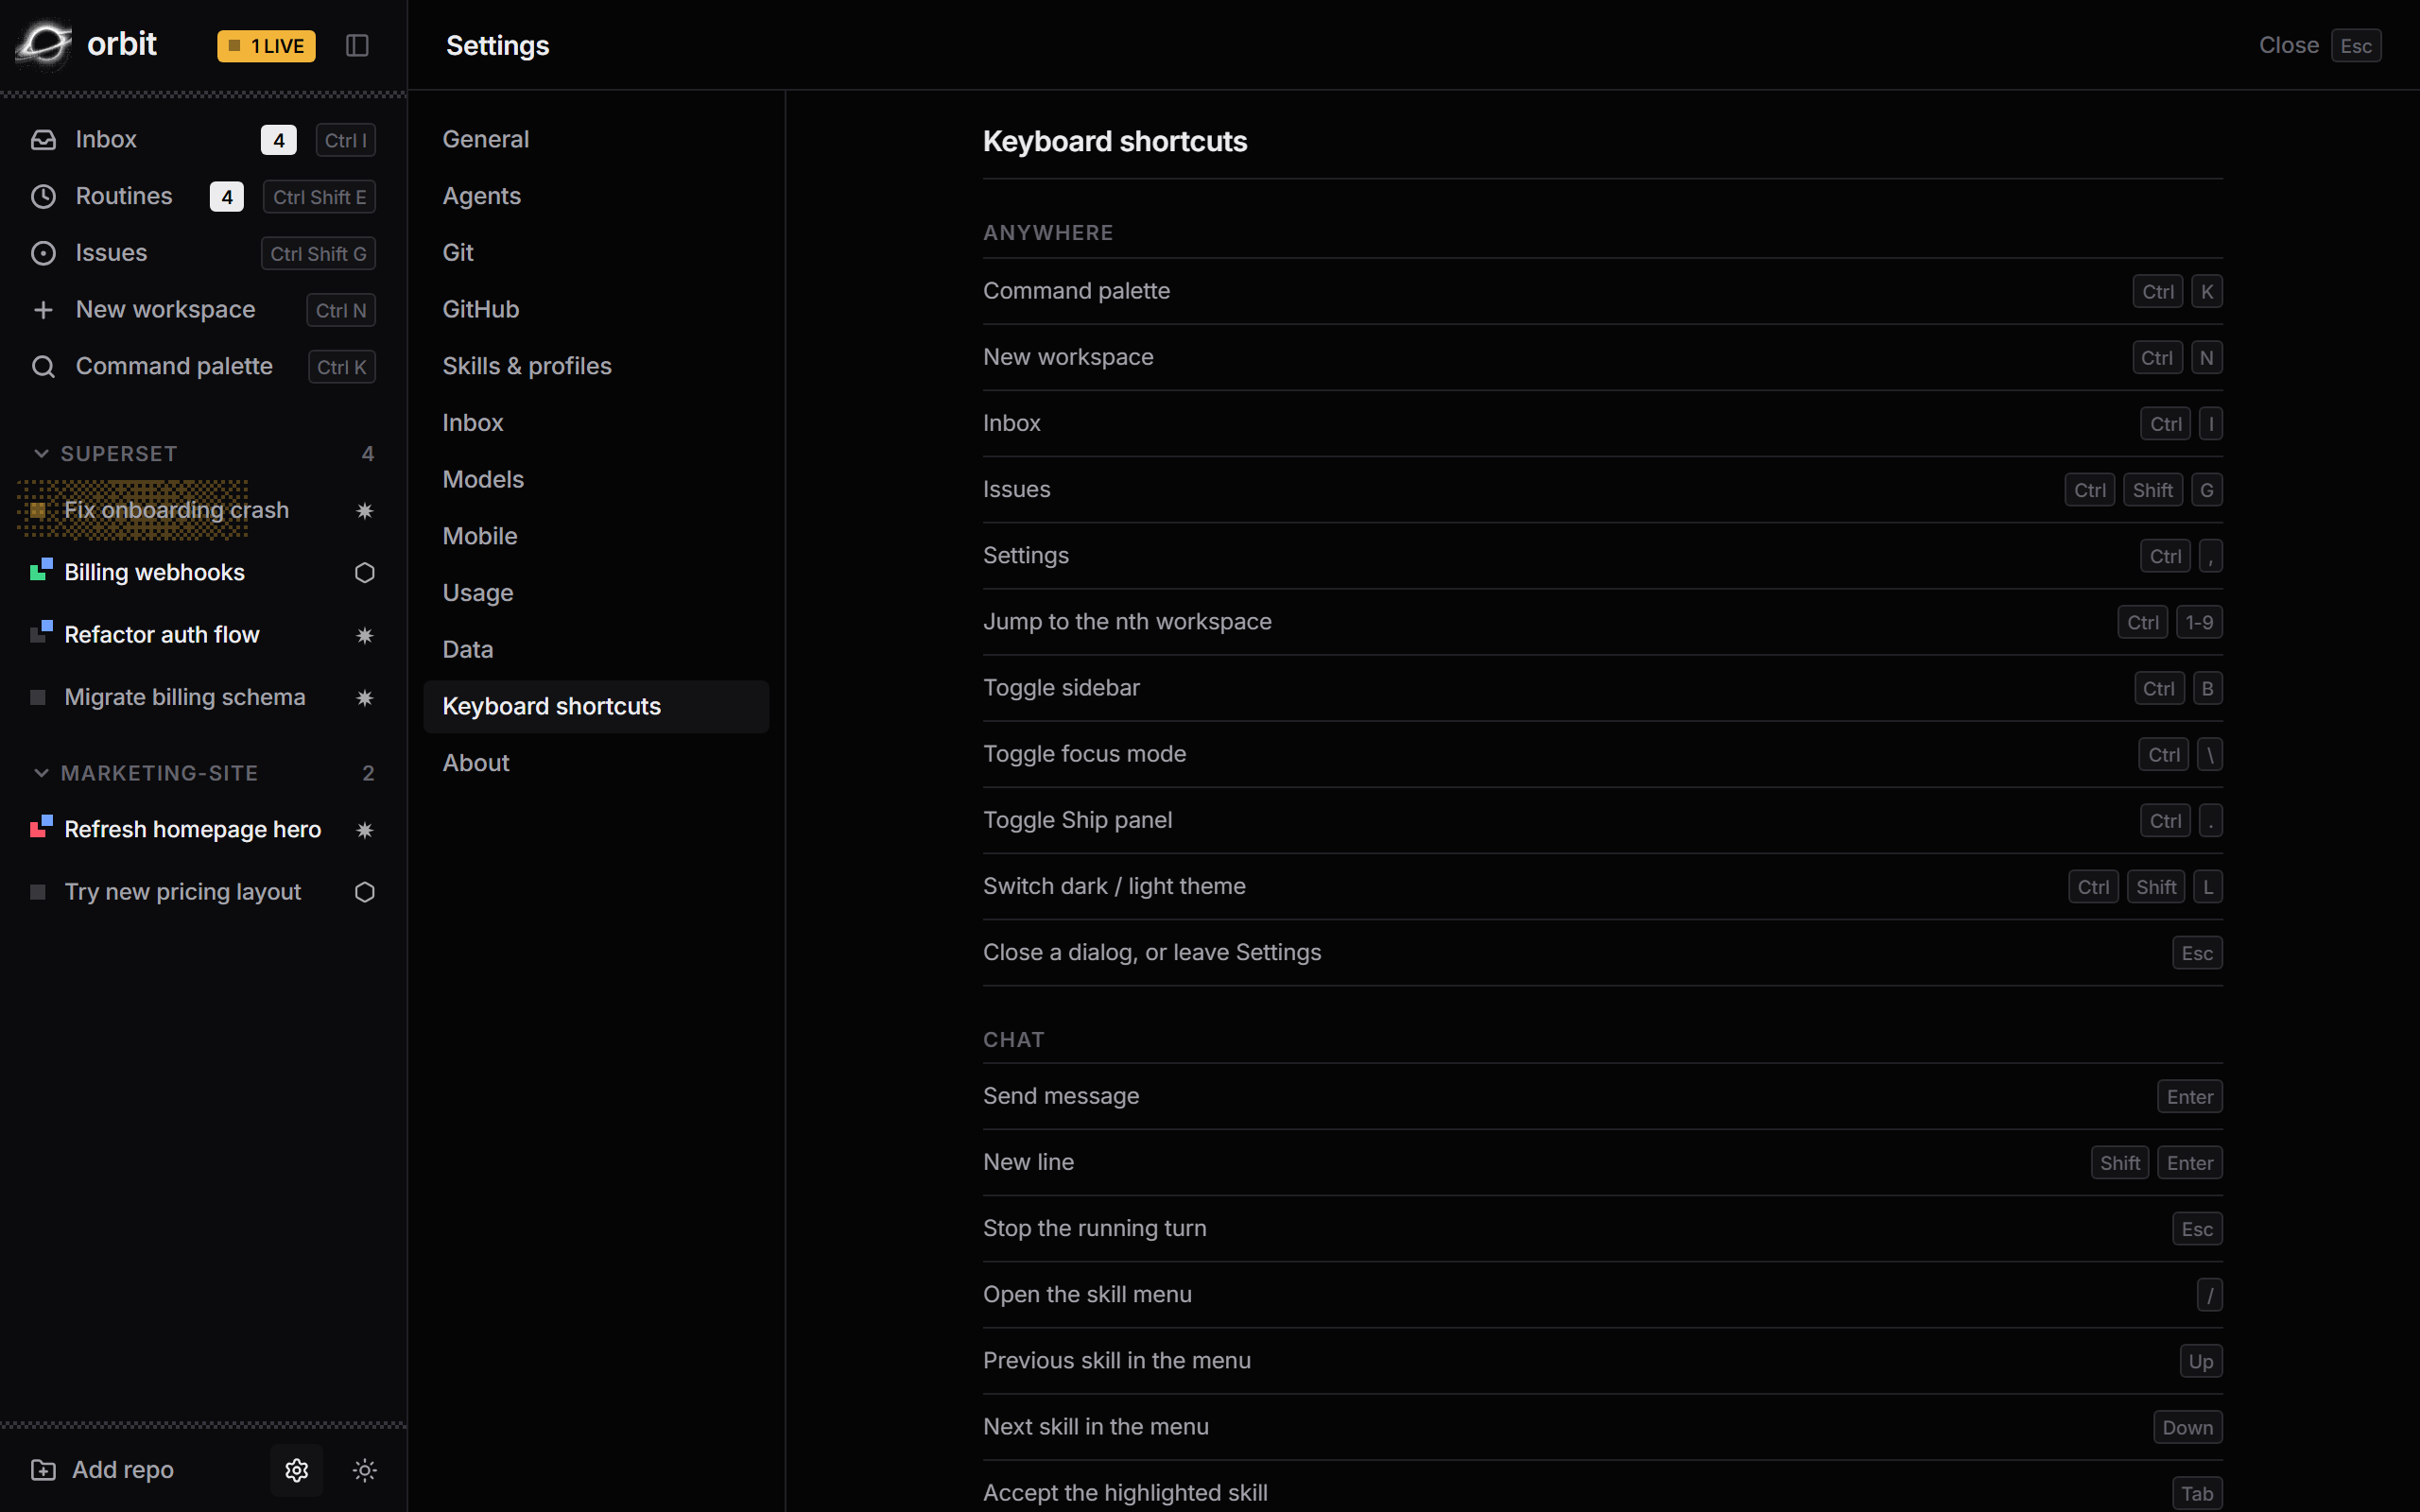Select the Keyboard shortcuts section
This screenshot has width=2420, height=1512.
click(596, 706)
